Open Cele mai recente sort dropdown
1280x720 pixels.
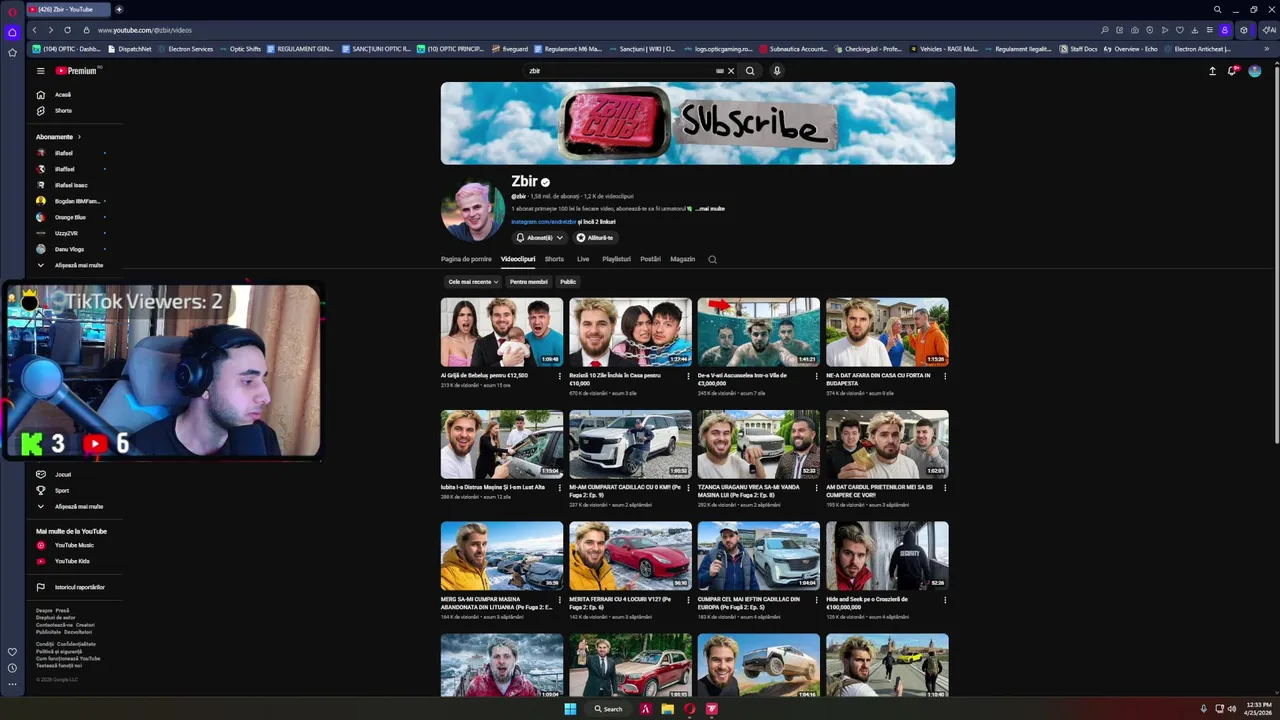pyautogui.click(x=472, y=282)
